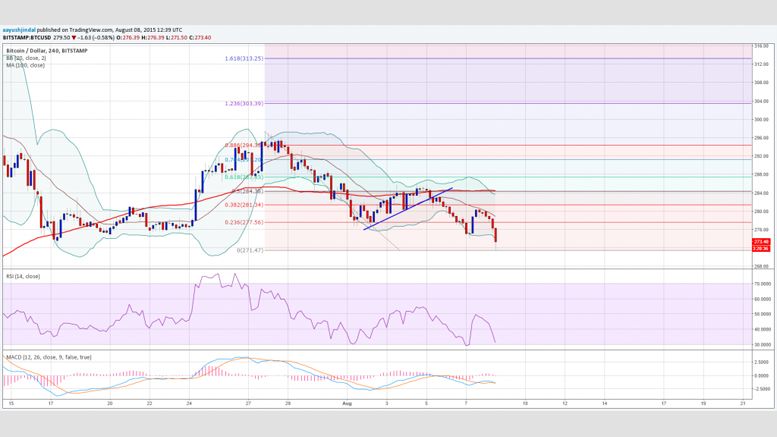Click the 268.00 price axis label

(x=761, y=266)
